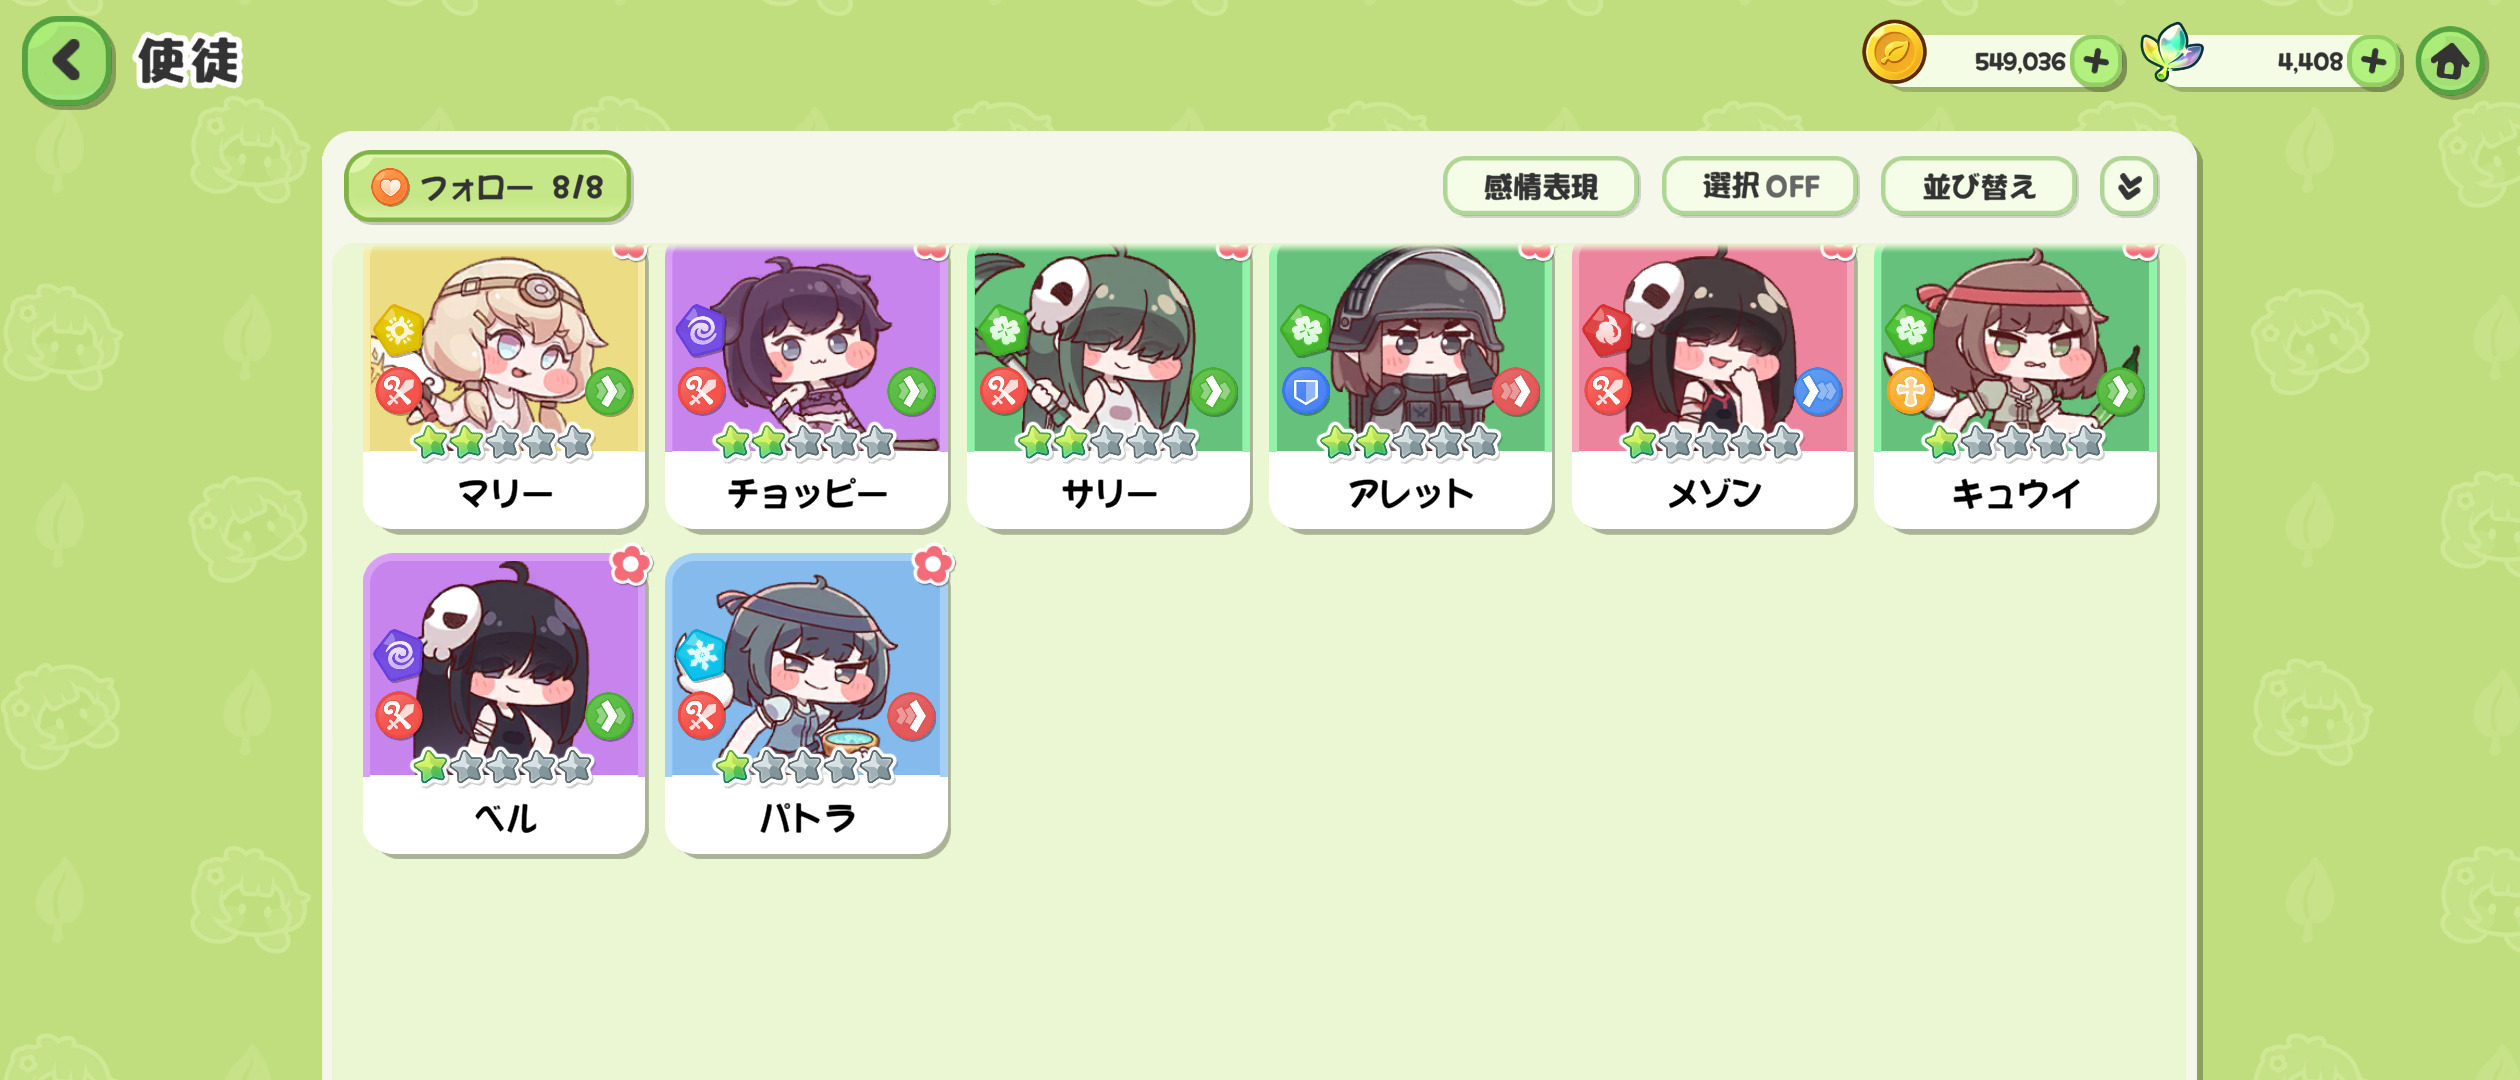Open the 感情表現 emotion expression menu
Screen dimensions: 2520x1080
(x=1541, y=186)
